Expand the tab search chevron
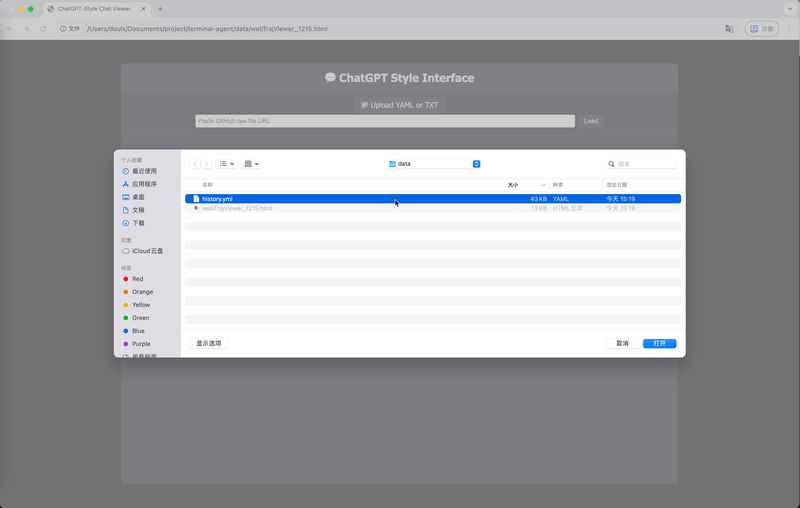The height and width of the screenshot is (508, 800). tap(790, 9)
